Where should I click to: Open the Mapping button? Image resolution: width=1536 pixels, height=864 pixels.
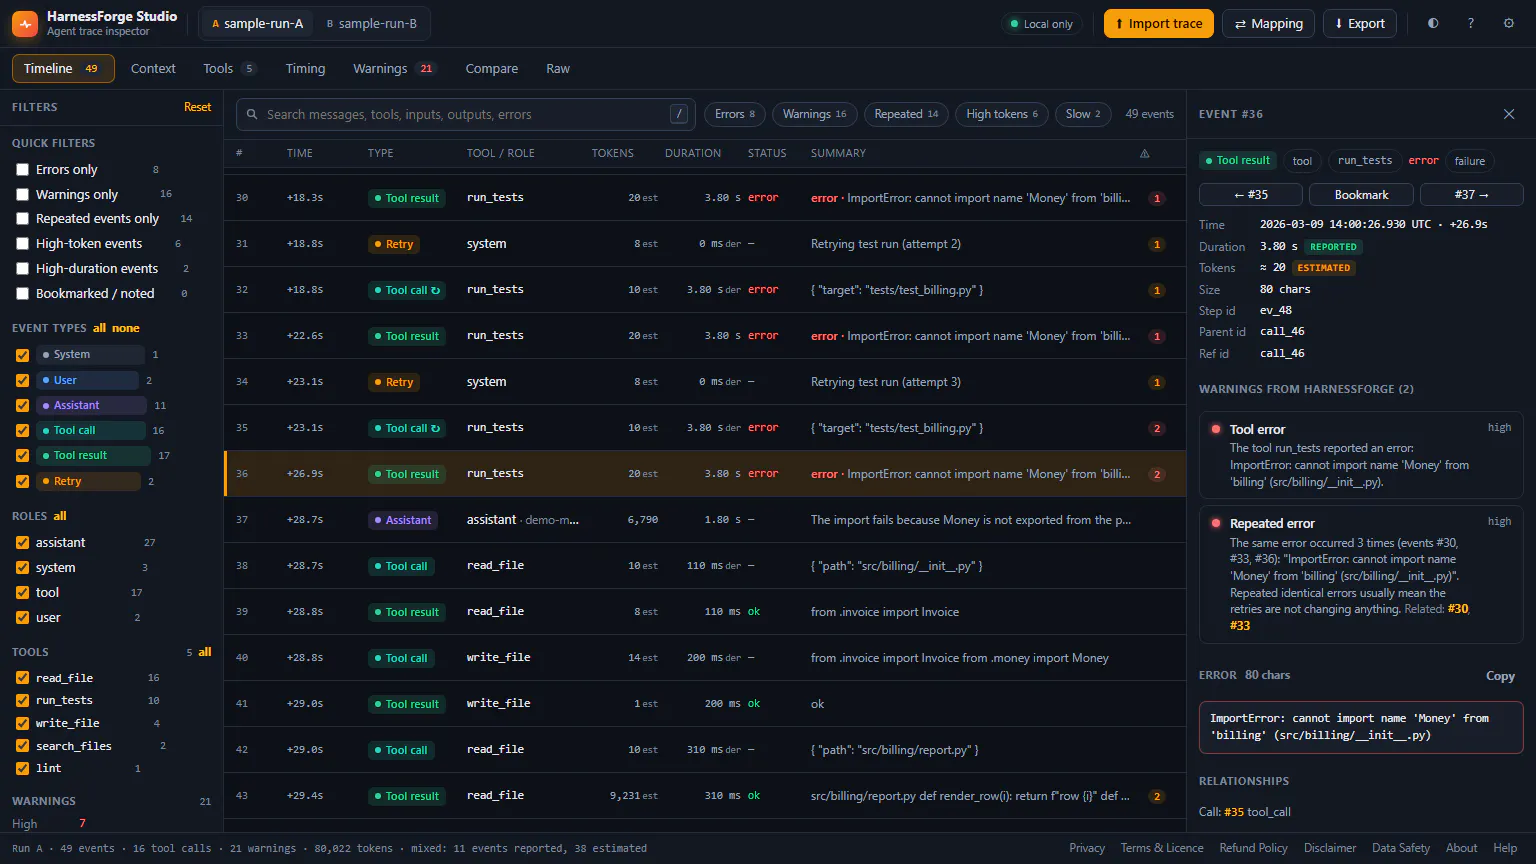[x=1268, y=23]
